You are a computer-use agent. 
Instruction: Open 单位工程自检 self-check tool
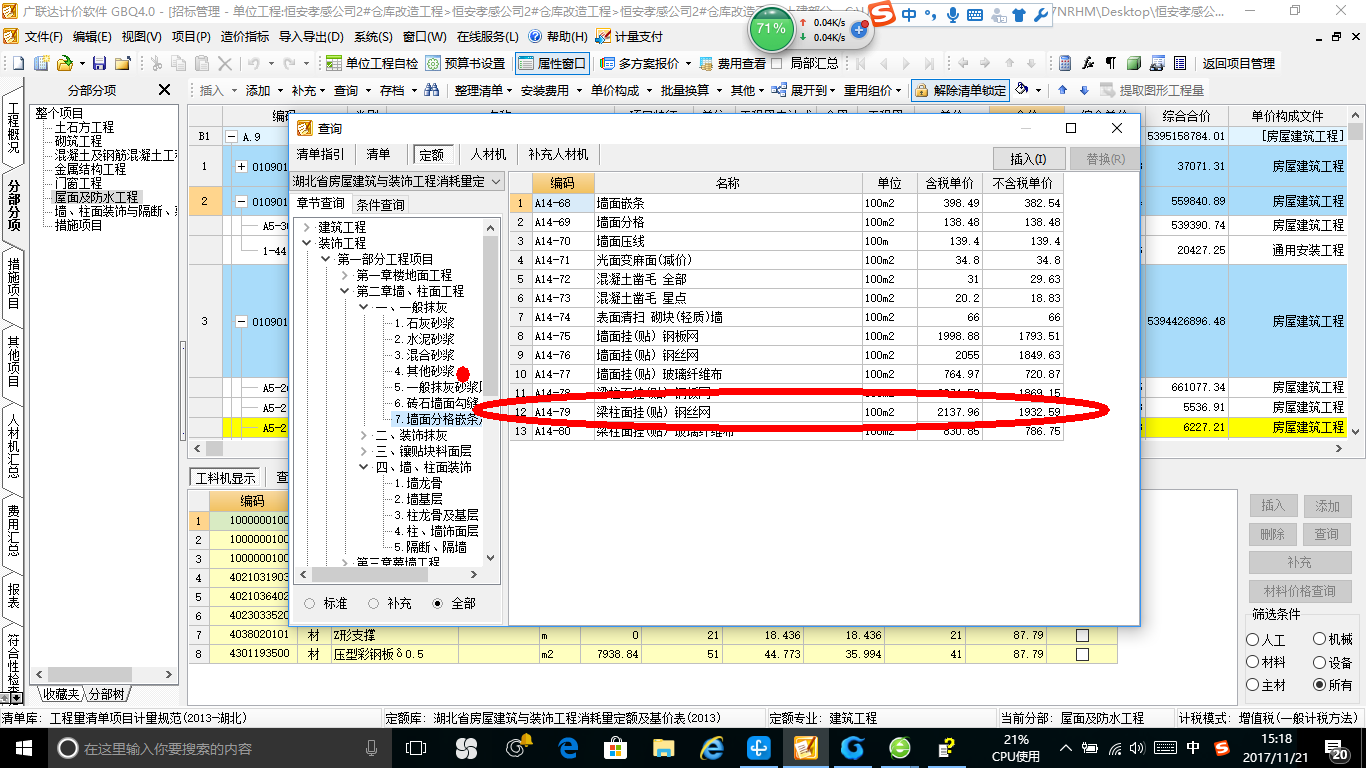(x=373, y=63)
